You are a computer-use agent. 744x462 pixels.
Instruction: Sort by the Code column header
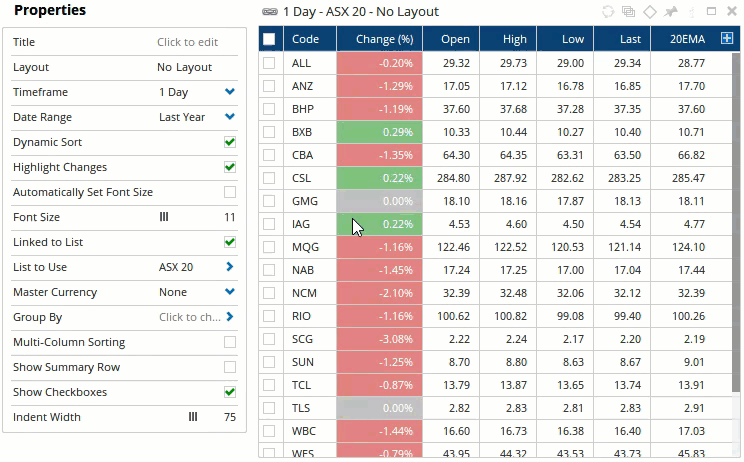[310, 39]
